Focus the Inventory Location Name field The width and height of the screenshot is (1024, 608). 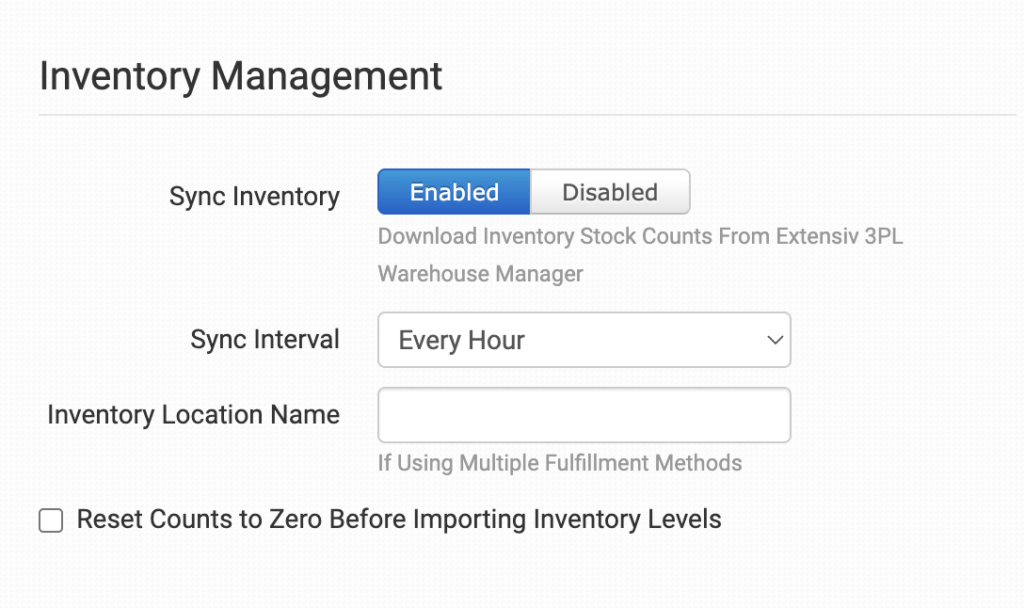click(x=583, y=415)
